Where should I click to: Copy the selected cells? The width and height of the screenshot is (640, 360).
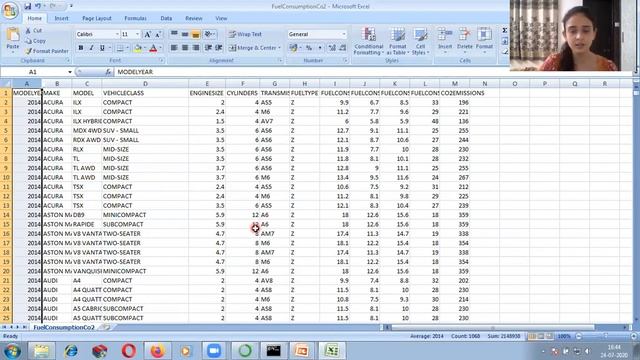pyautogui.click(x=36, y=41)
